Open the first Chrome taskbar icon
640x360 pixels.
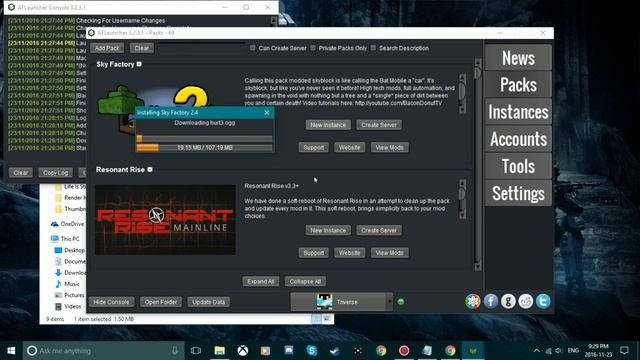point(381,351)
